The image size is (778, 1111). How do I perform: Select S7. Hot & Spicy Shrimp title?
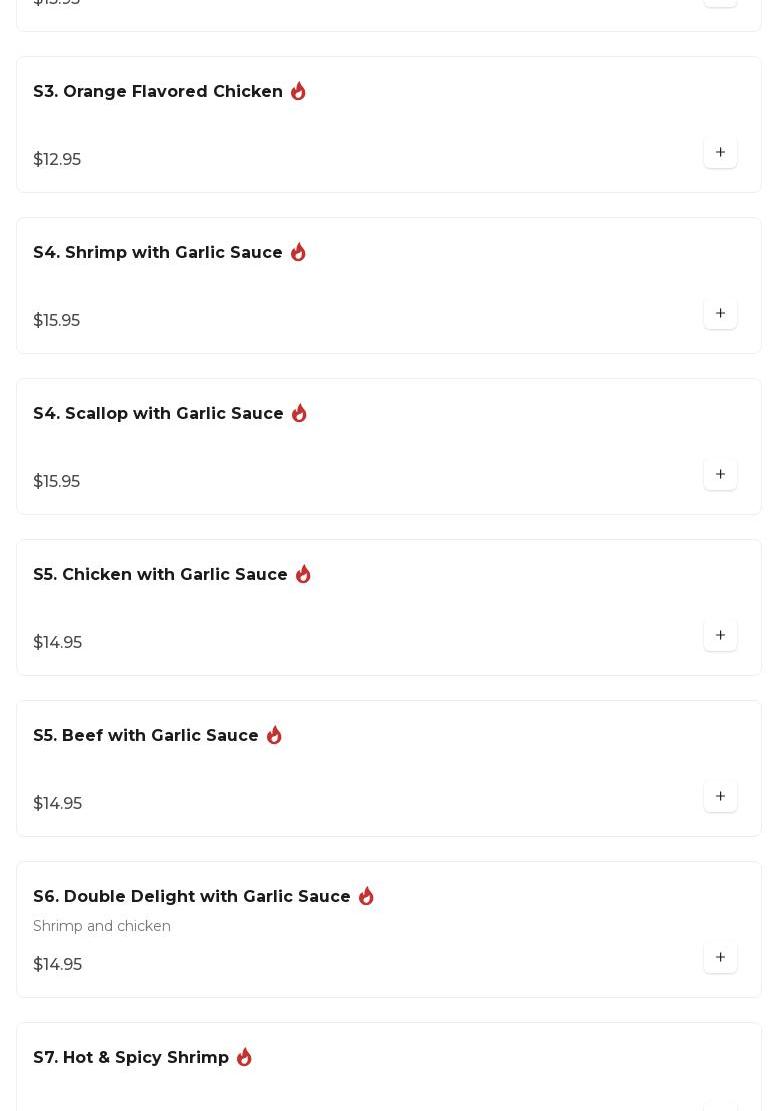tap(131, 1057)
